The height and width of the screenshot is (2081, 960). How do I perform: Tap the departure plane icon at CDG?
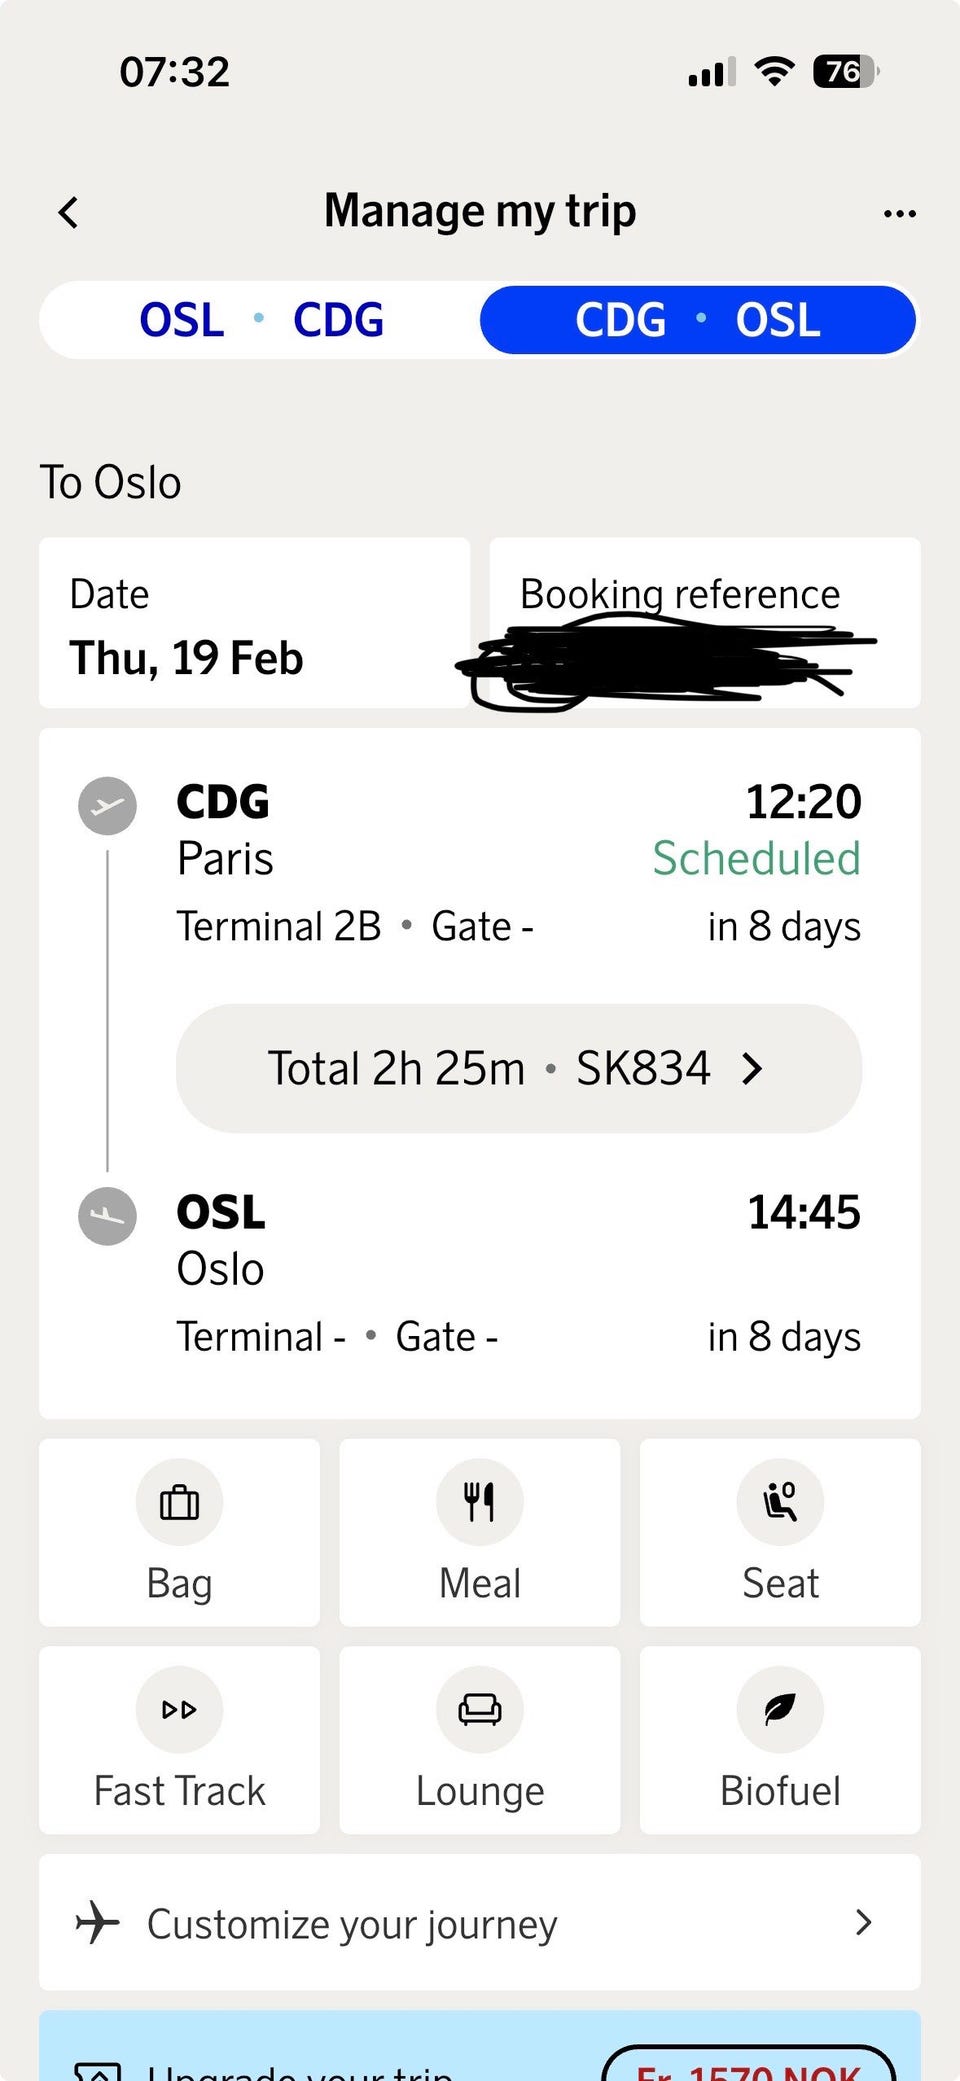pyautogui.click(x=108, y=806)
